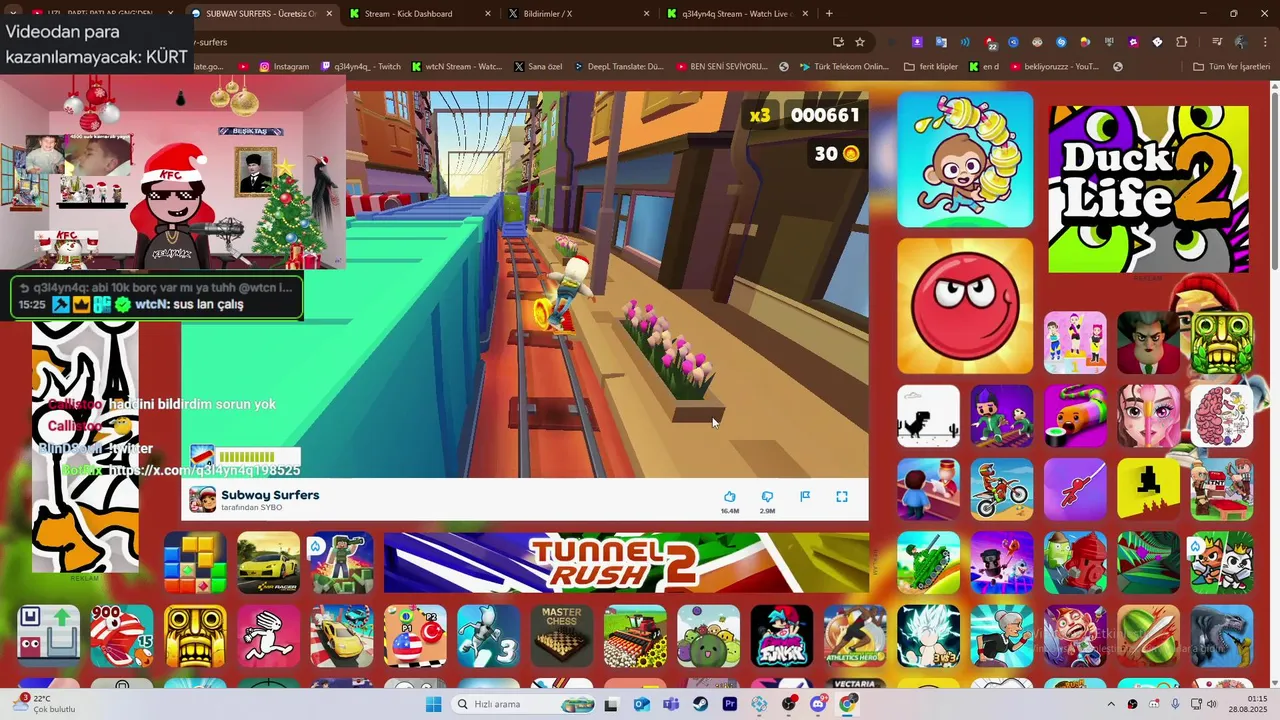Image resolution: width=1280 pixels, height=720 pixels.
Task: Open Outlook from the taskbar
Action: 641,704
